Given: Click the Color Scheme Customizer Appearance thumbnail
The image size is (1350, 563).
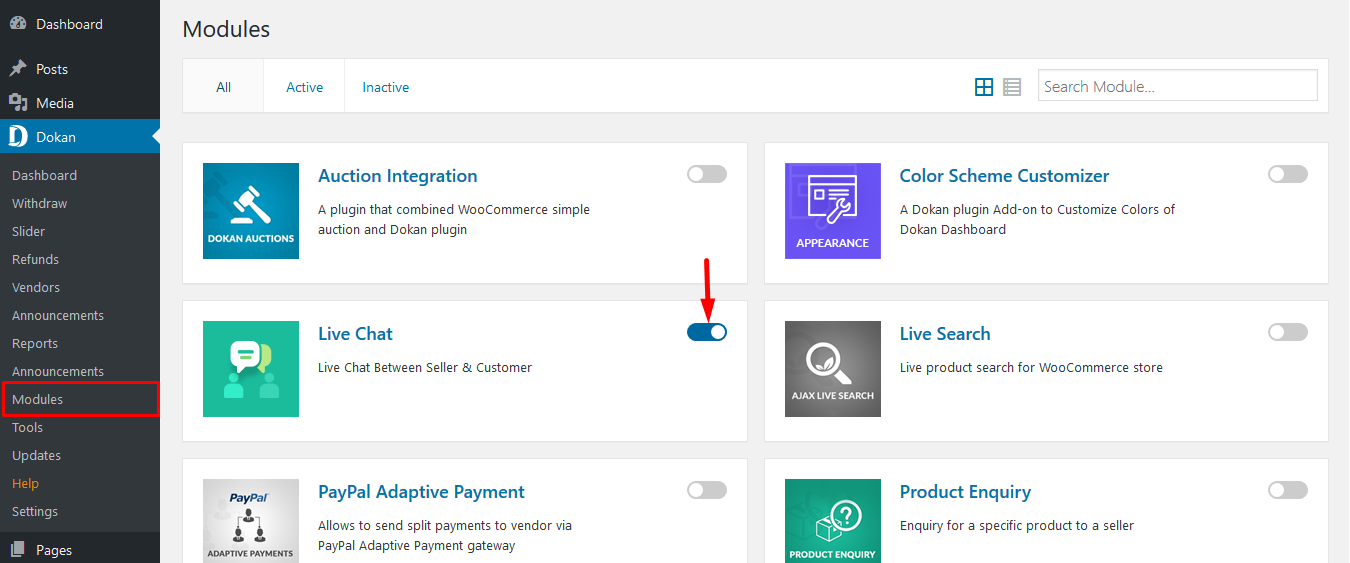Looking at the screenshot, I should pyautogui.click(x=833, y=211).
